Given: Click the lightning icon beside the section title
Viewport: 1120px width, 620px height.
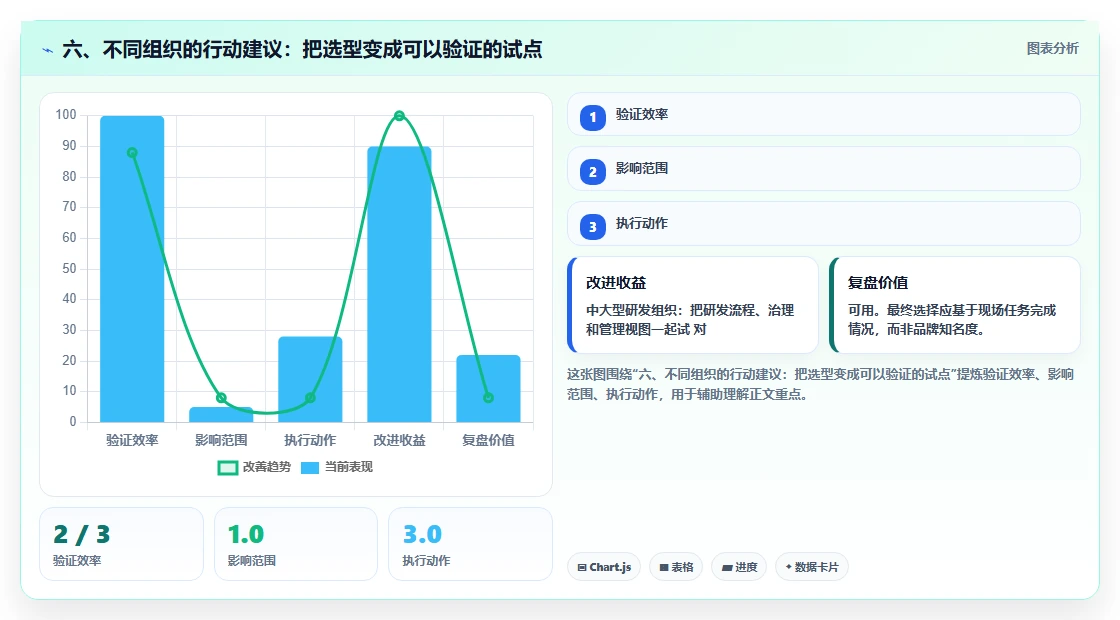Looking at the screenshot, I should click(x=48, y=50).
